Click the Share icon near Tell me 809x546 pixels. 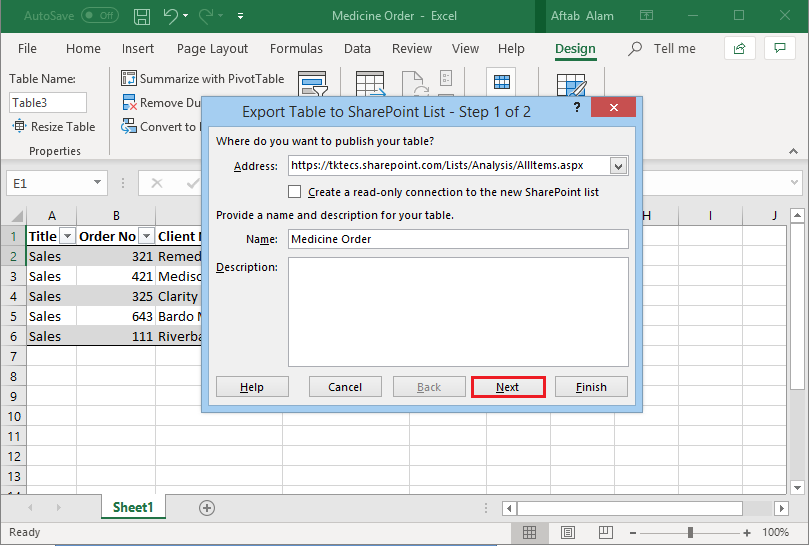click(x=739, y=48)
